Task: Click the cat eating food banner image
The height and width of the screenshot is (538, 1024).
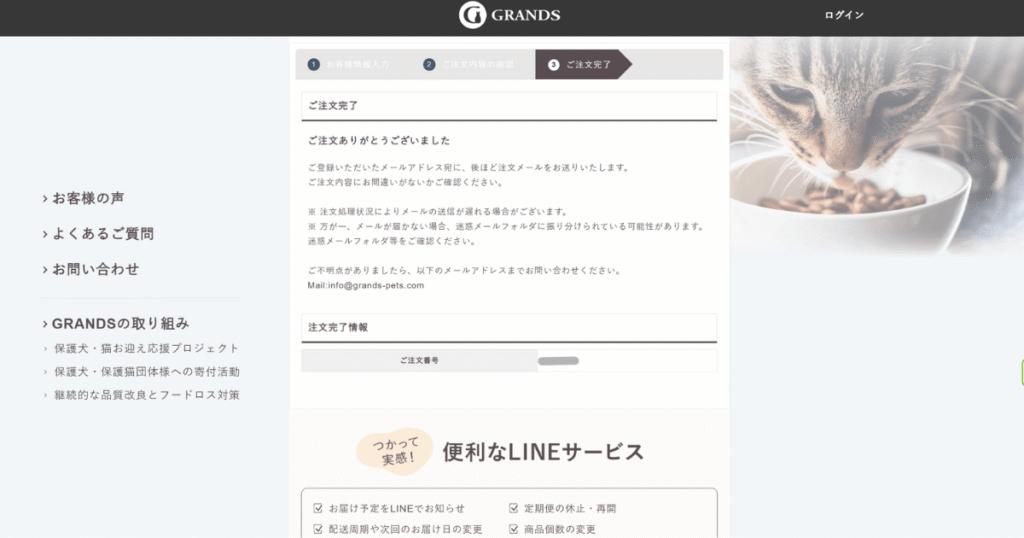Action: 876,147
